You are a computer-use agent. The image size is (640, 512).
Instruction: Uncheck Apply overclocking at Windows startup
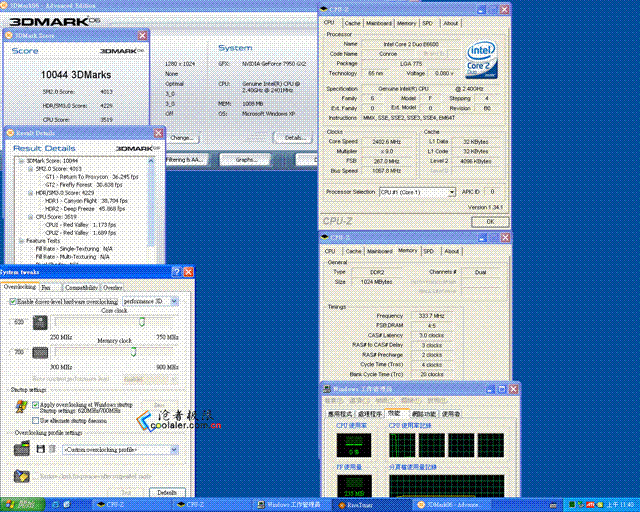[36, 405]
